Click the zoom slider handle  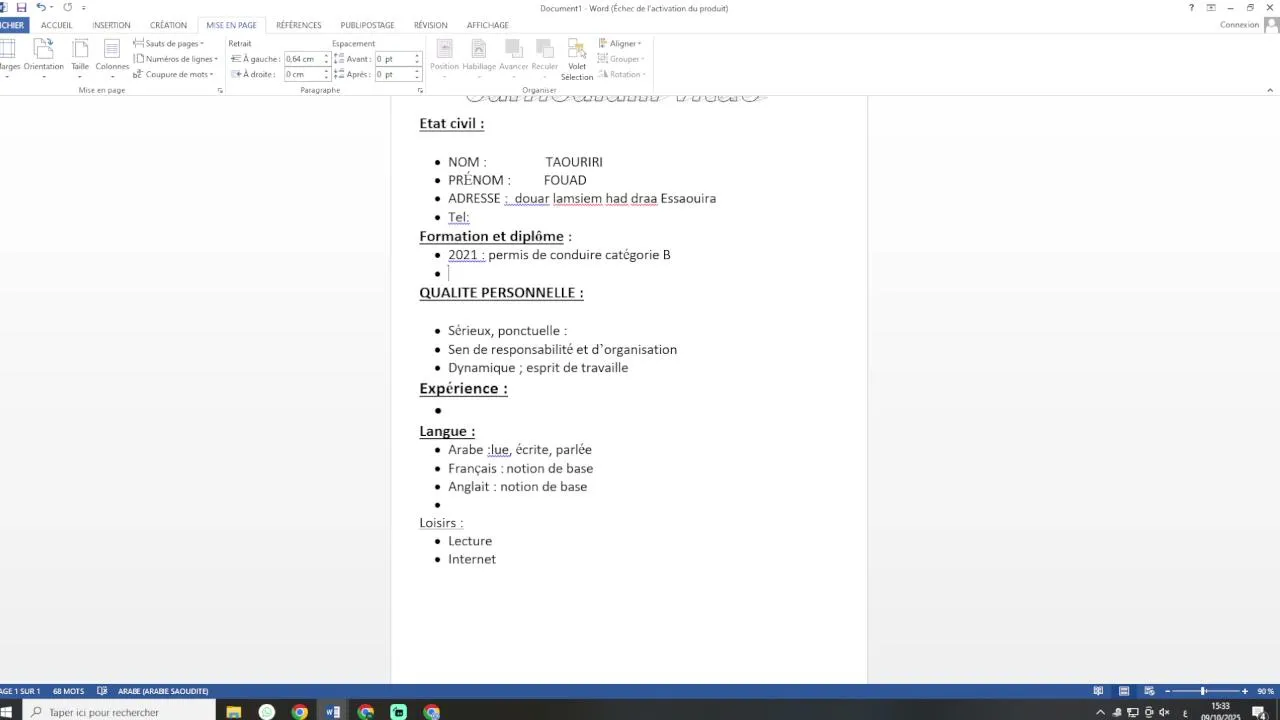pyautogui.click(x=1203, y=691)
